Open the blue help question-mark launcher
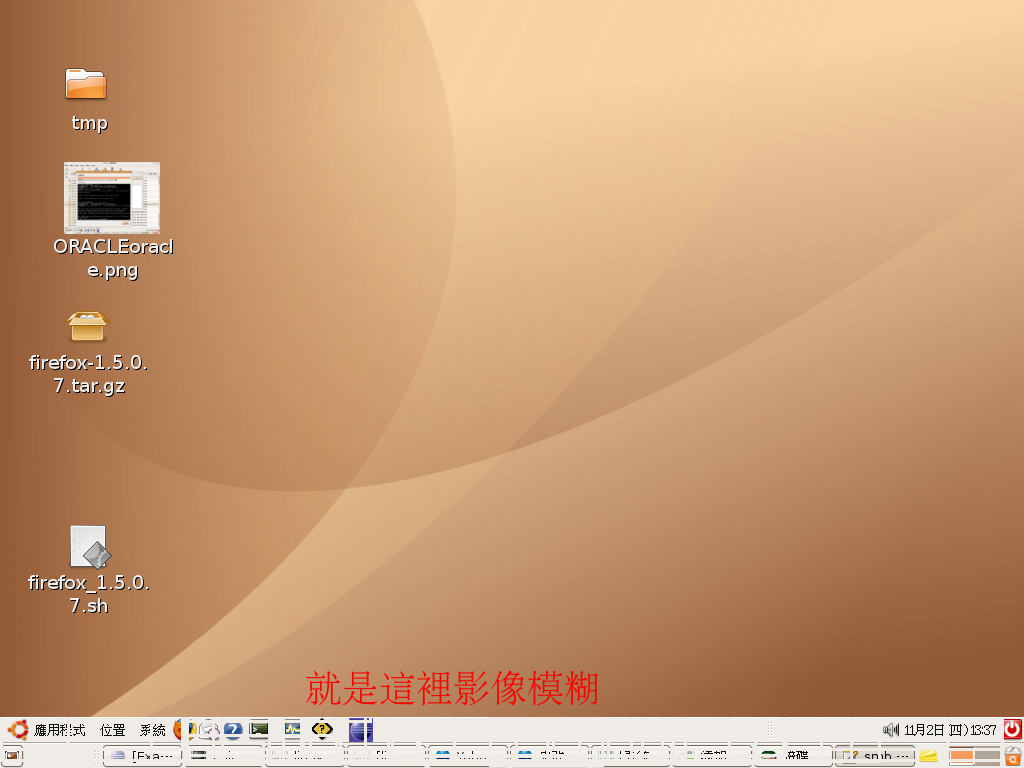Screen dimensions: 1024x768 [x=232, y=729]
